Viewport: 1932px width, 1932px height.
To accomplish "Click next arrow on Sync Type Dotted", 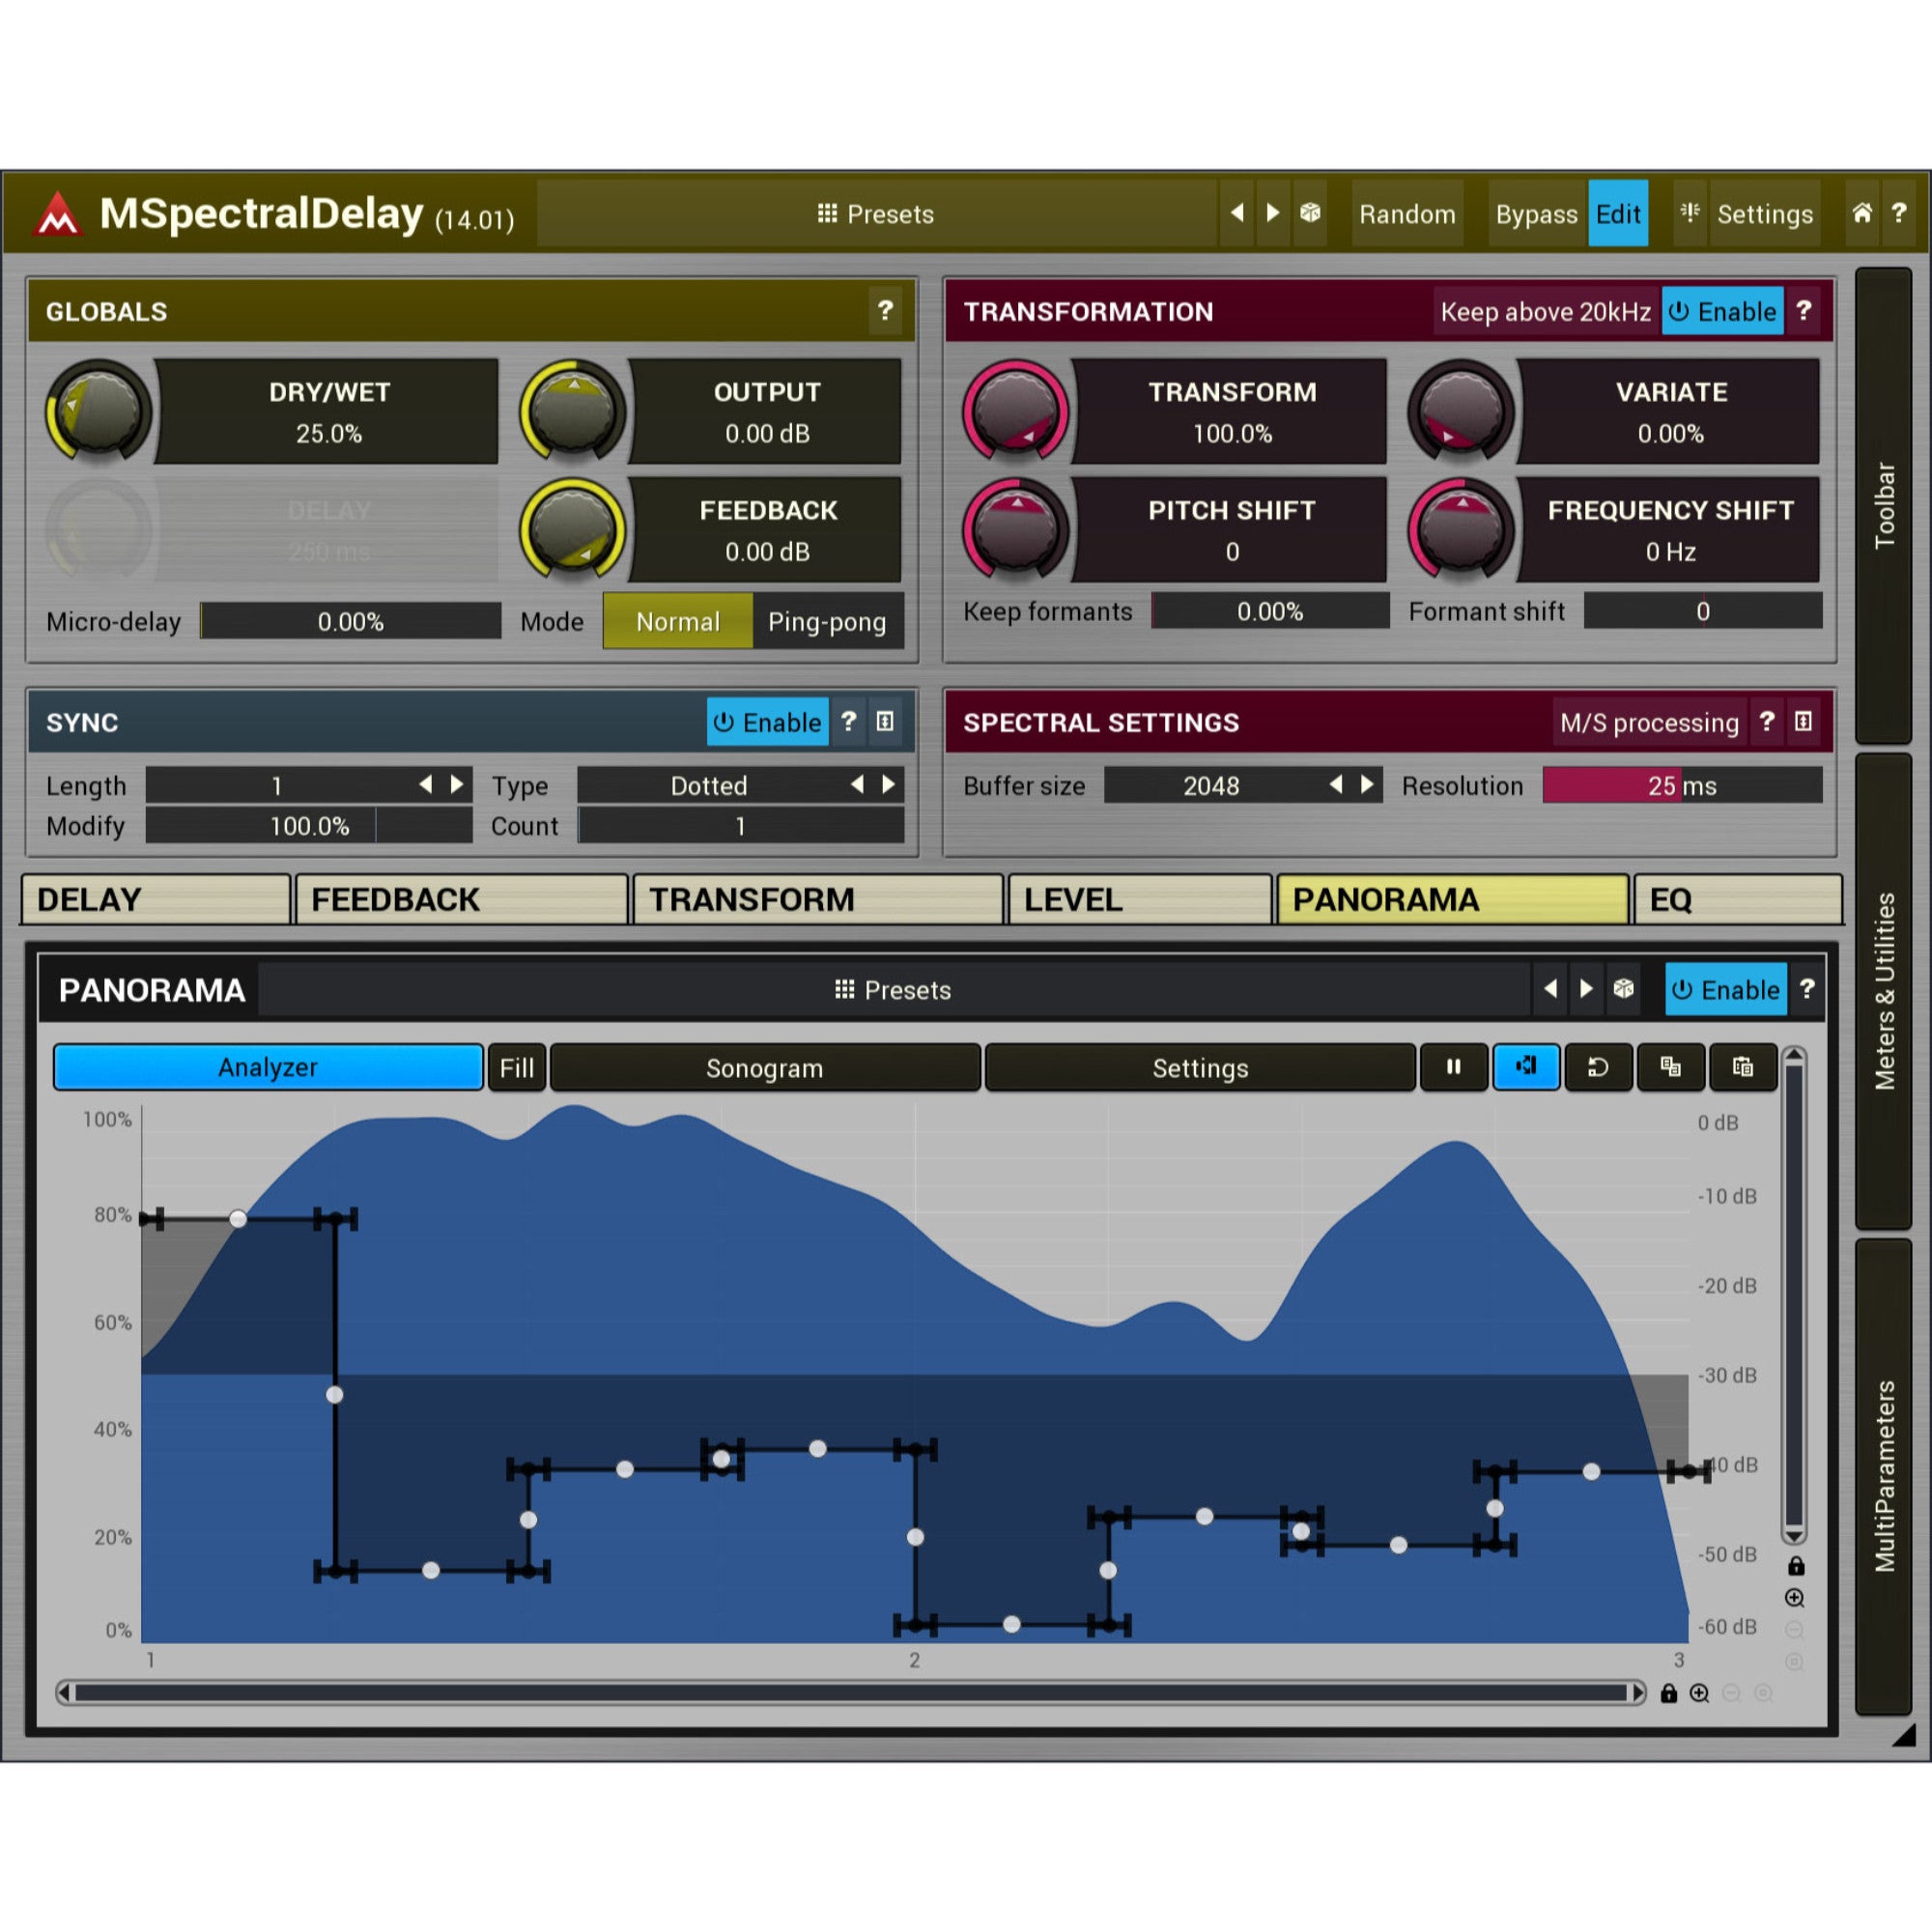I will [x=888, y=785].
